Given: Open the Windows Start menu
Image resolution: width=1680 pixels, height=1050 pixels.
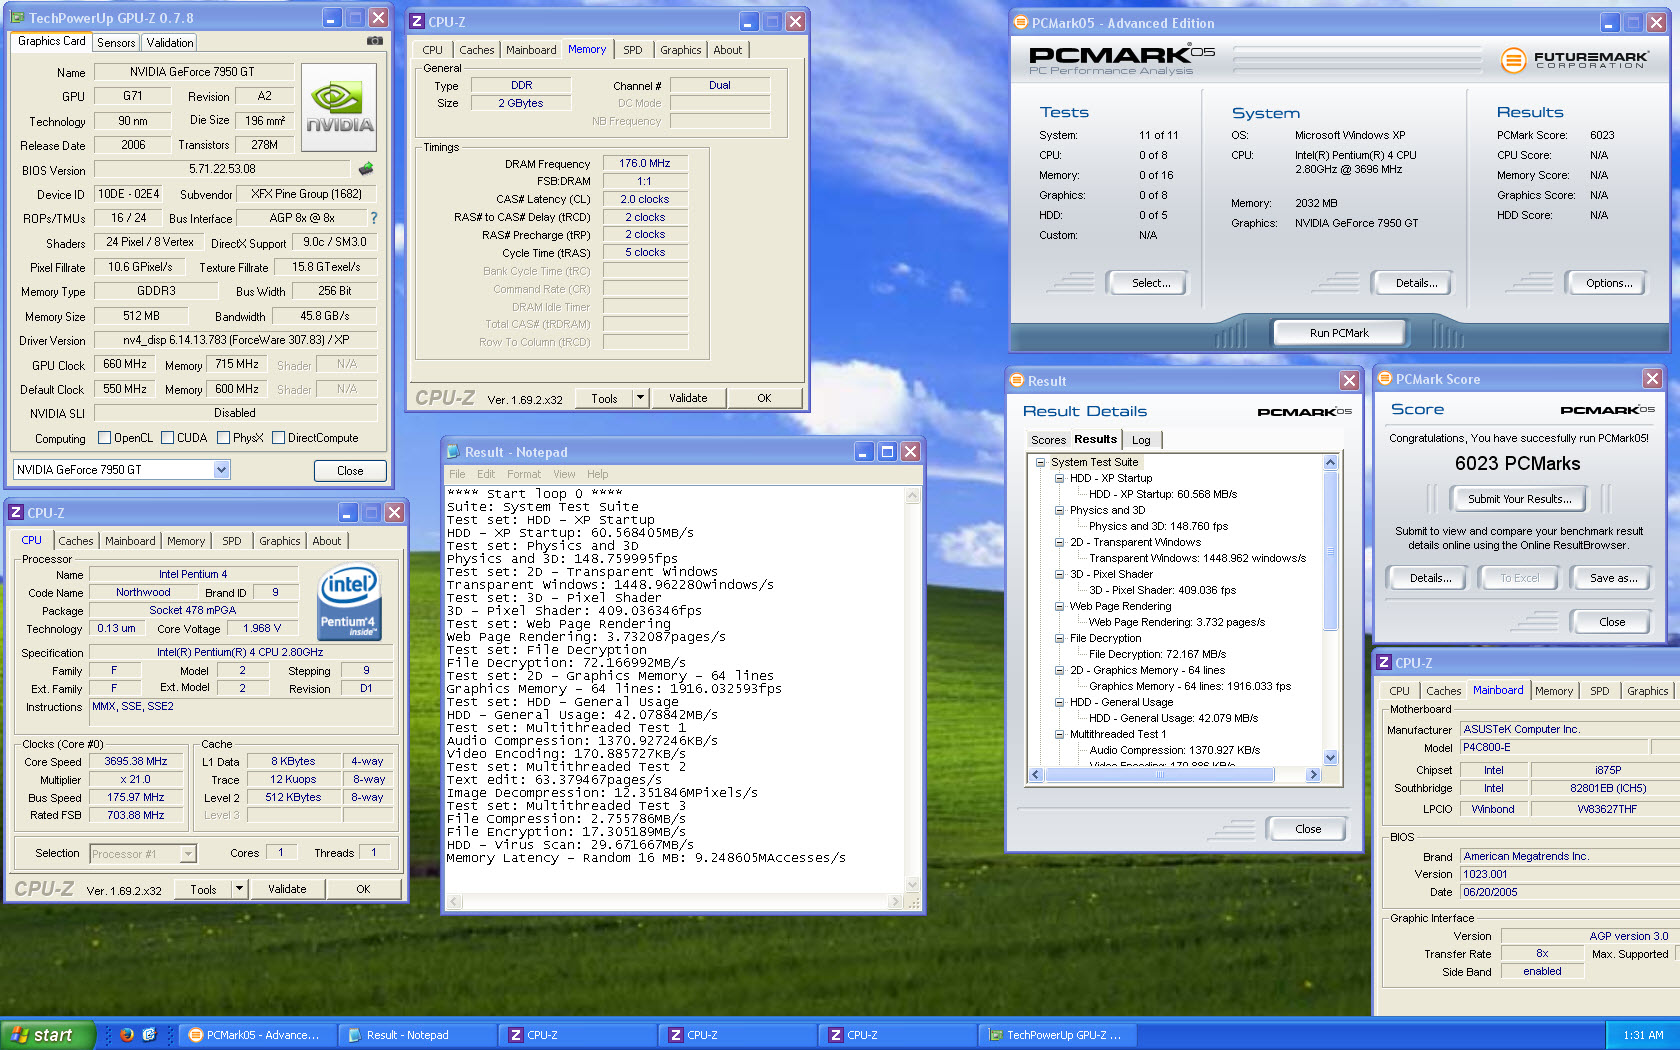Looking at the screenshot, I should [47, 1035].
